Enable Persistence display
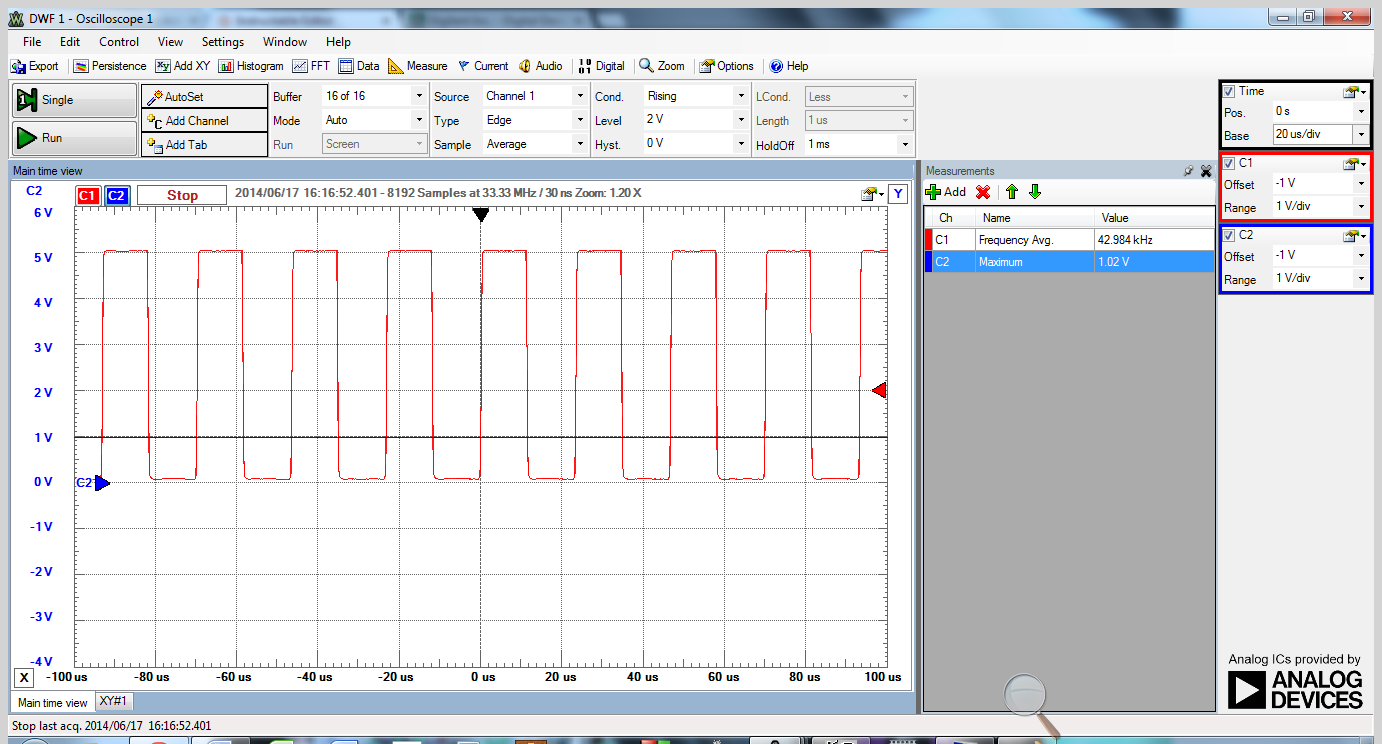Viewport: 1382px width, 744px height. click(x=109, y=66)
